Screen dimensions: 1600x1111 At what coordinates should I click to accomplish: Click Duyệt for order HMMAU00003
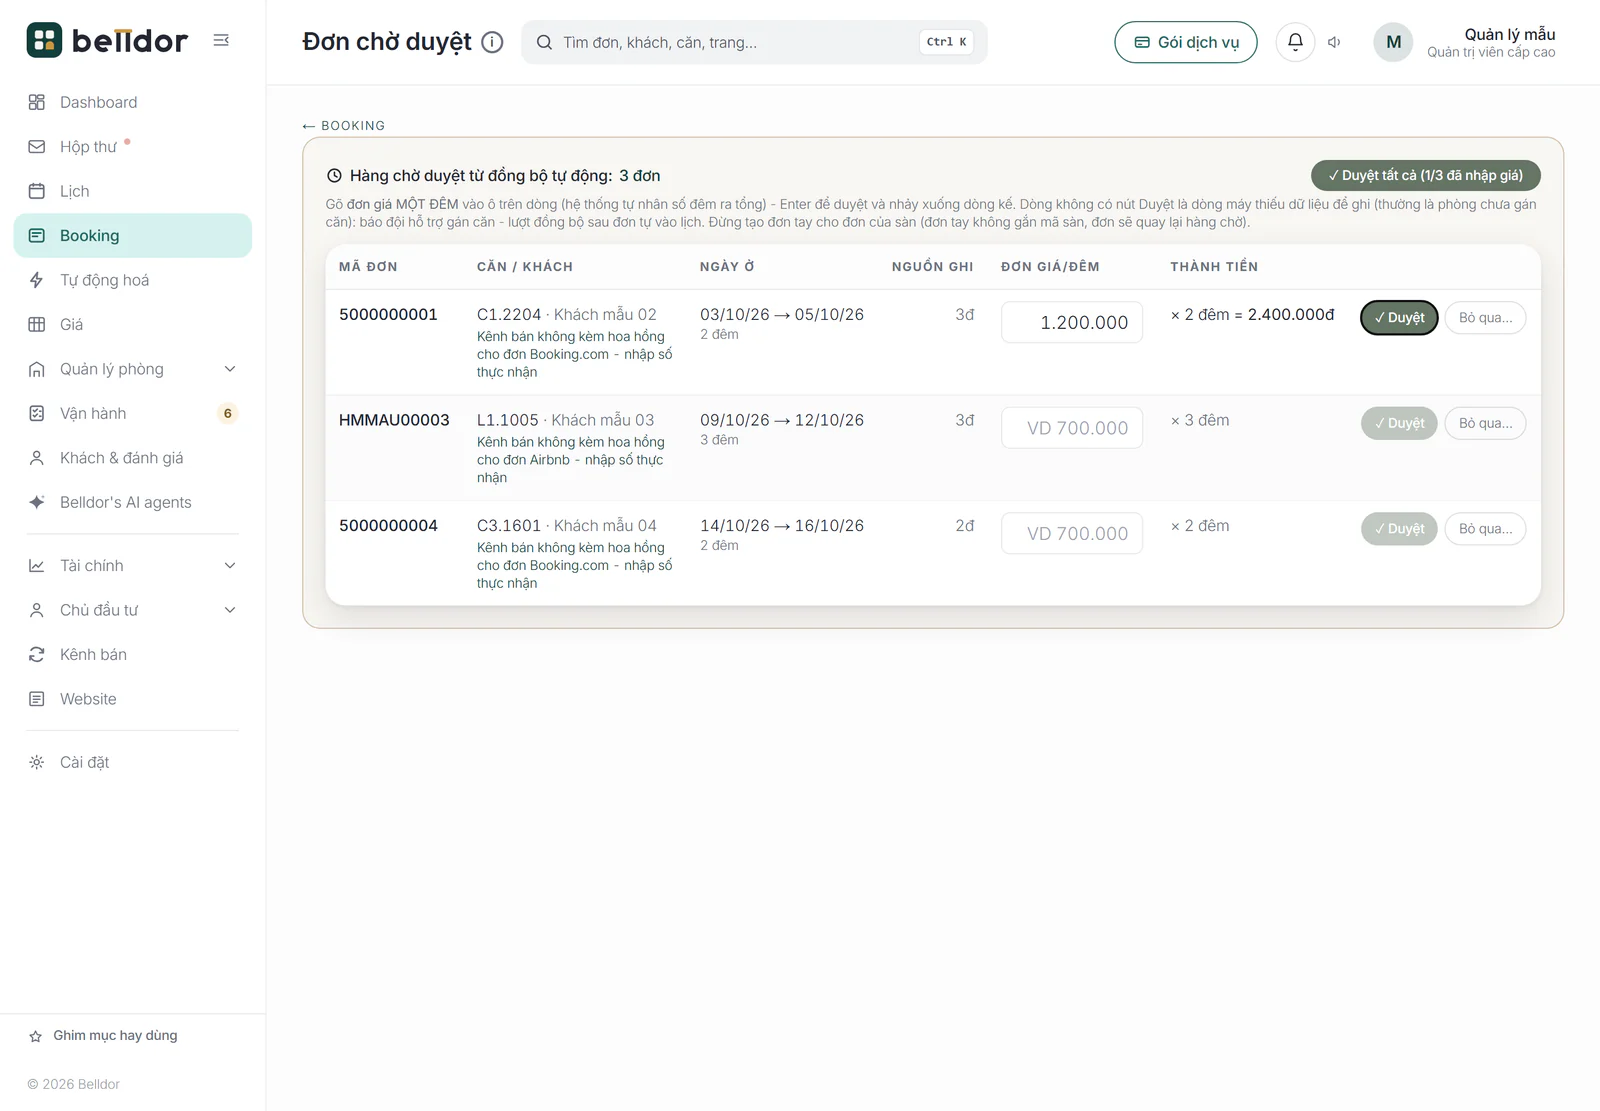pos(1399,423)
